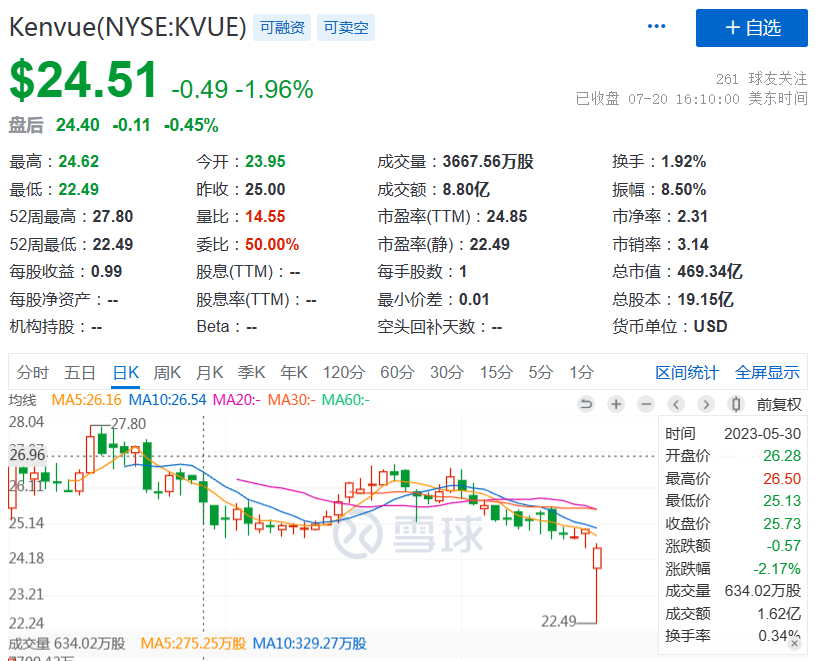This screenshot has height=661, width=820.
Task: Switch to the 1分 interval tab
Action: (x=582, y=372)
